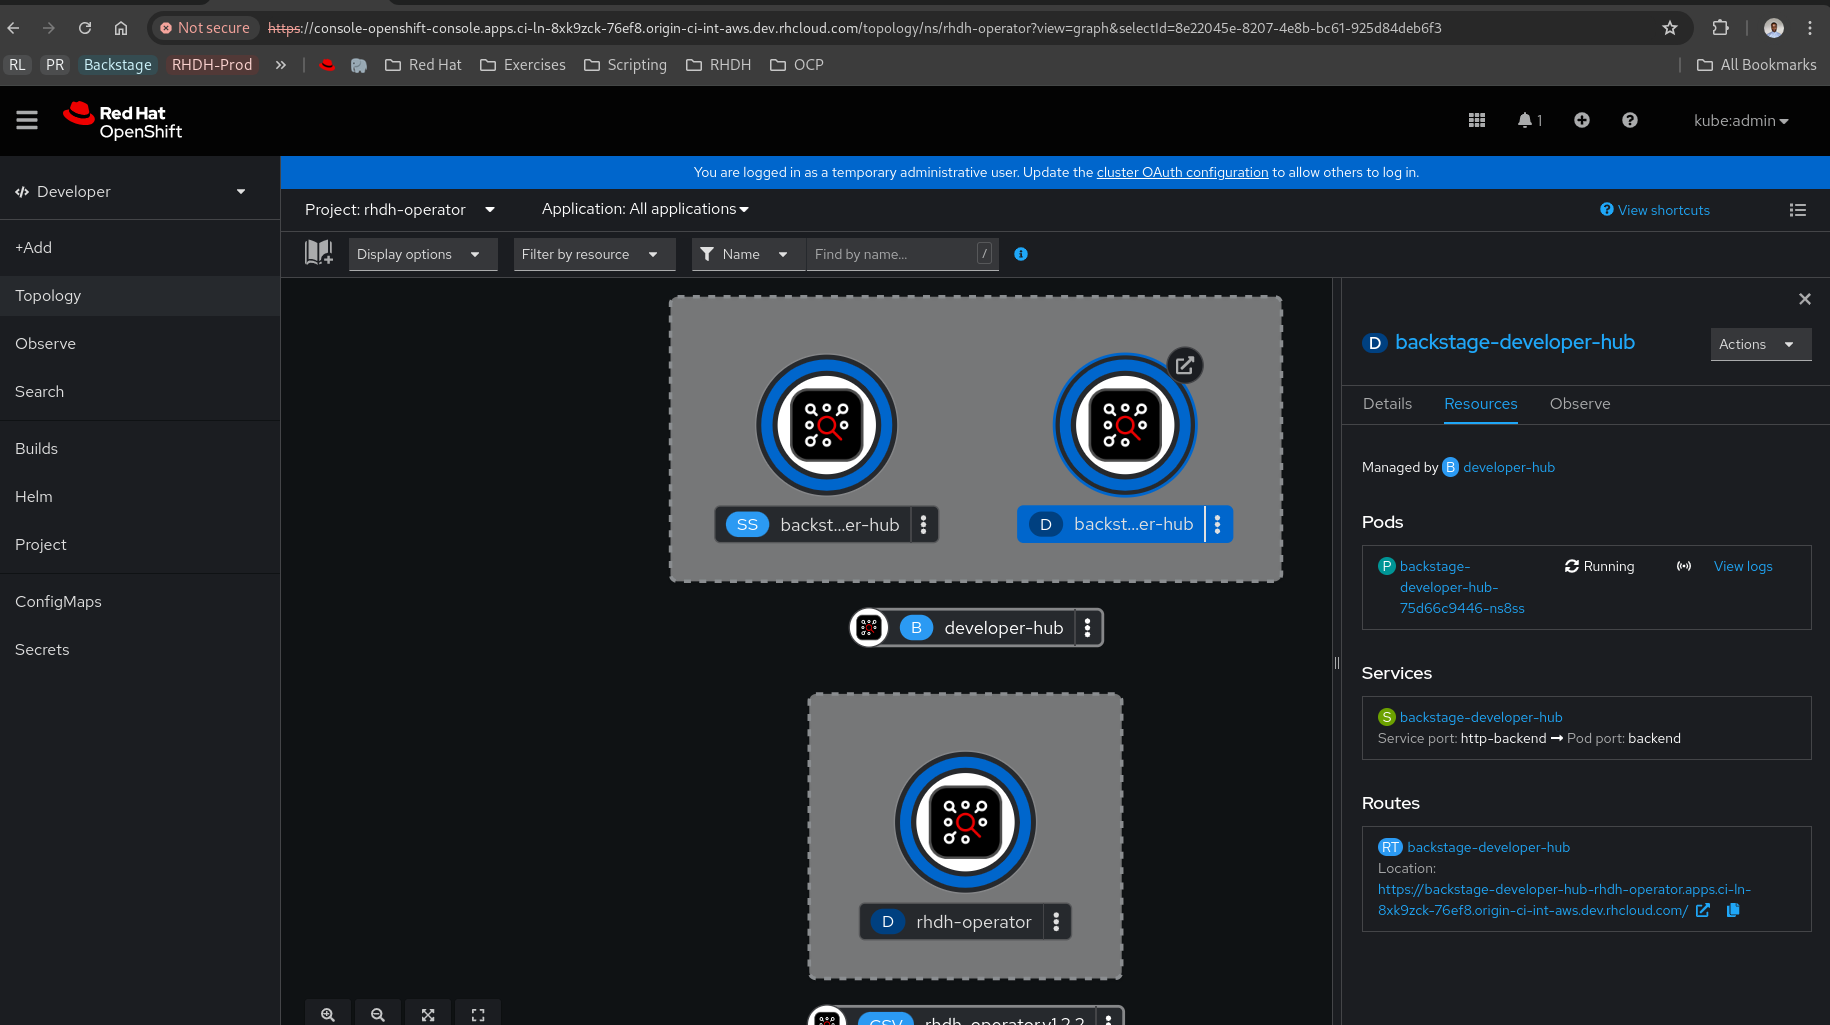This screenshot has height=1025, width=1830.
Task: Open the application launcher grid icon
Action: (x=1477, y=120)
